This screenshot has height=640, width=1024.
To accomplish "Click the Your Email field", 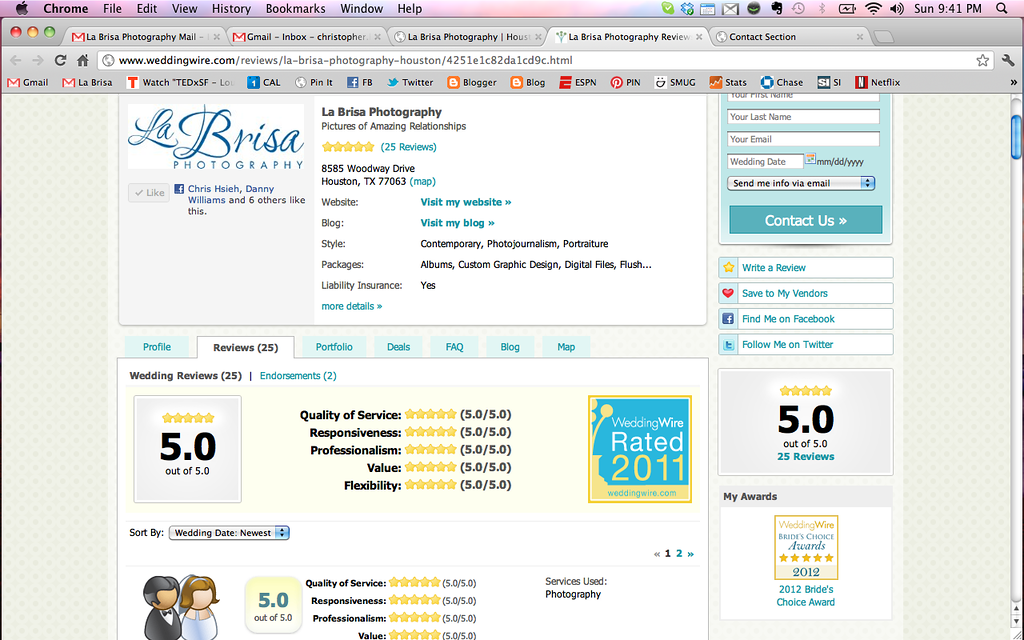I will [x=803, y=139].
